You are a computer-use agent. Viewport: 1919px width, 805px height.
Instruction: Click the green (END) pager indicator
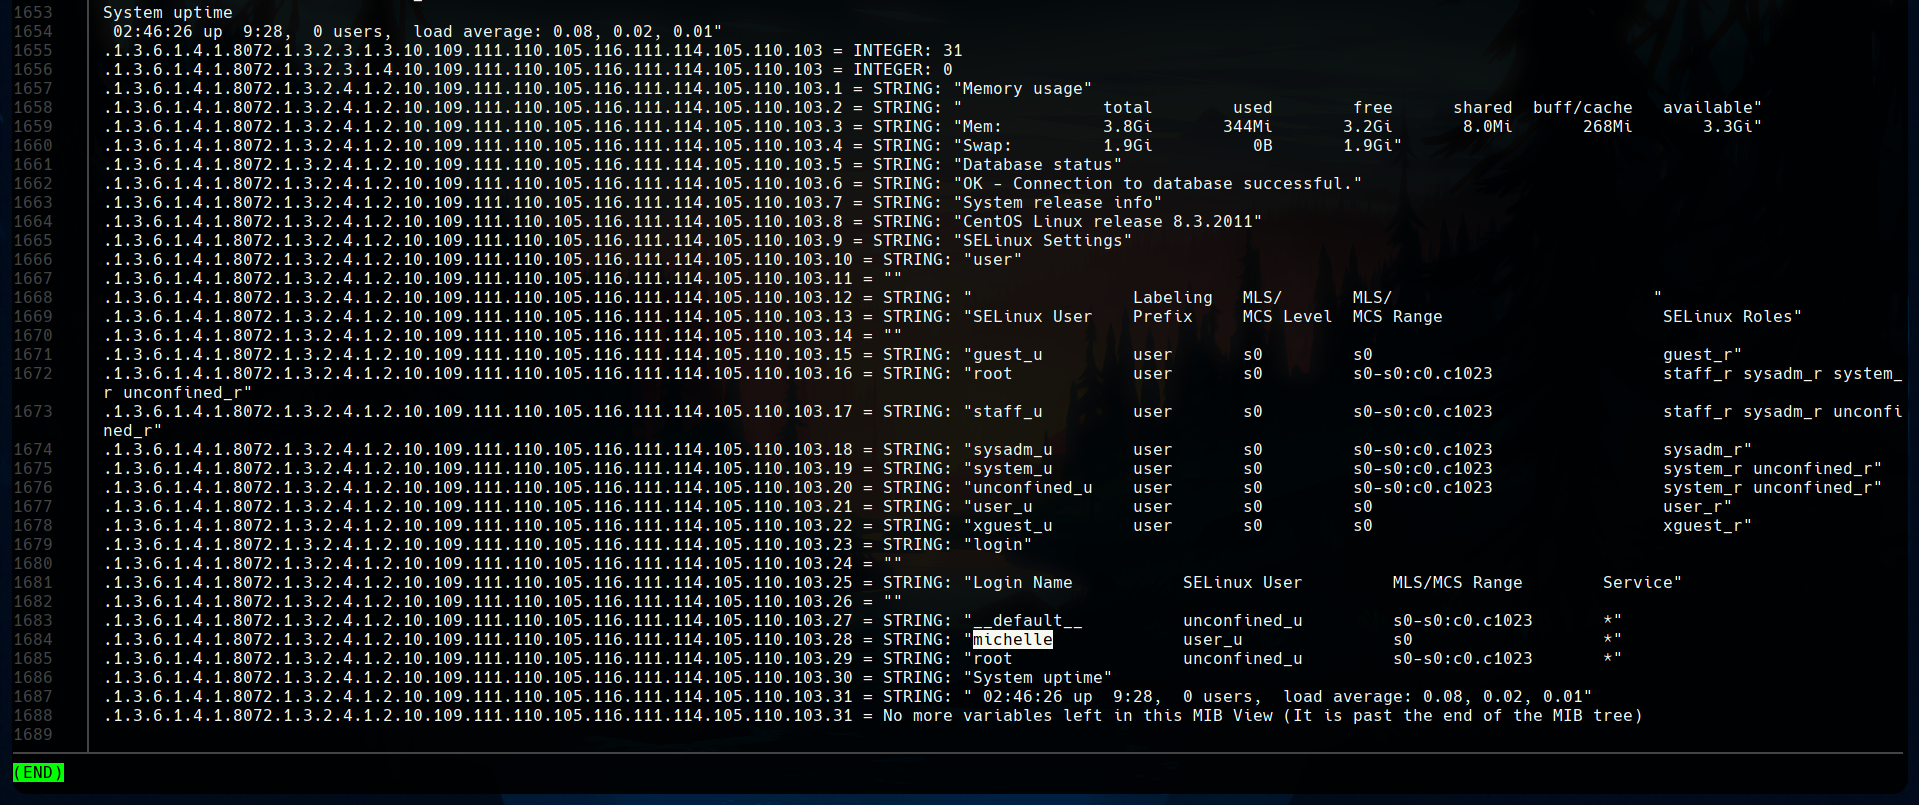pos(38,773)
